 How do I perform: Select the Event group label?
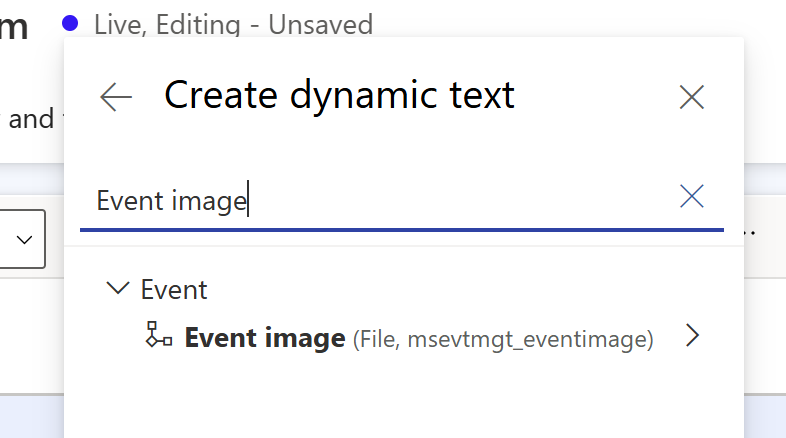(x=174, y=290)
